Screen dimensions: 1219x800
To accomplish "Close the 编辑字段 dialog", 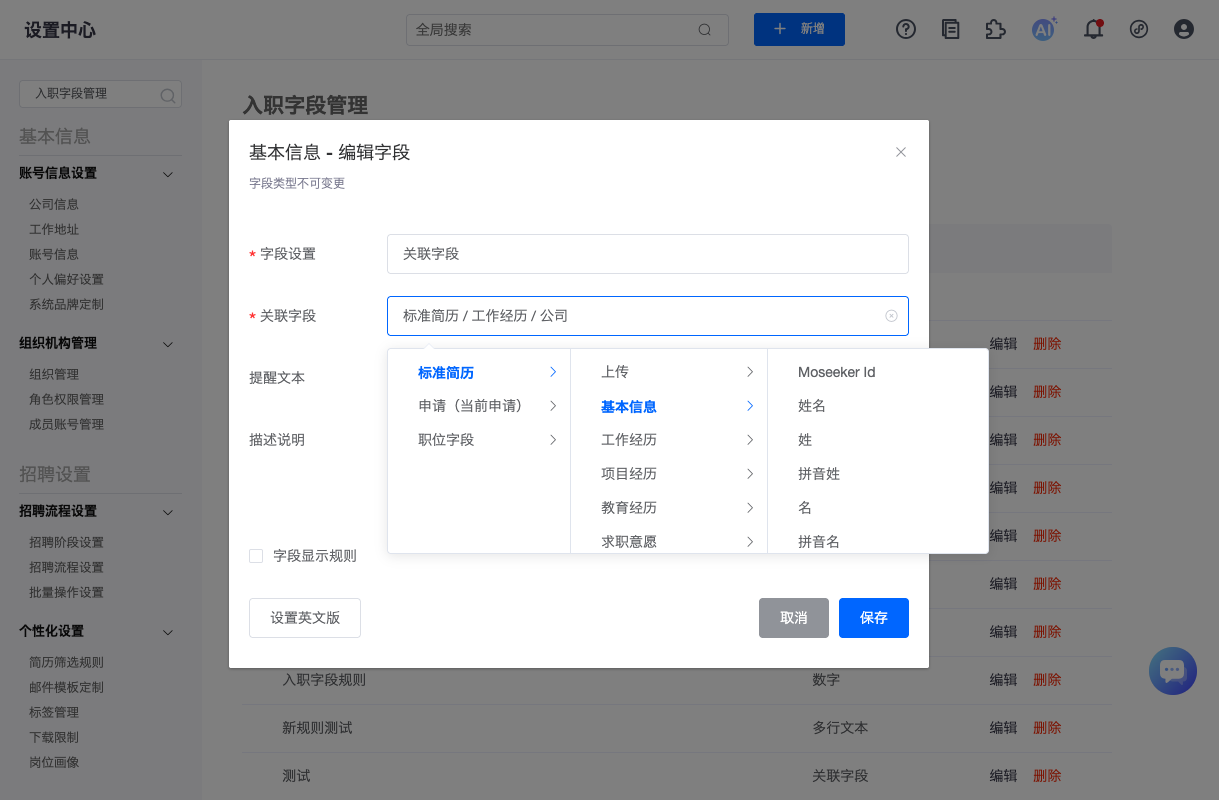I will (900, 152).
